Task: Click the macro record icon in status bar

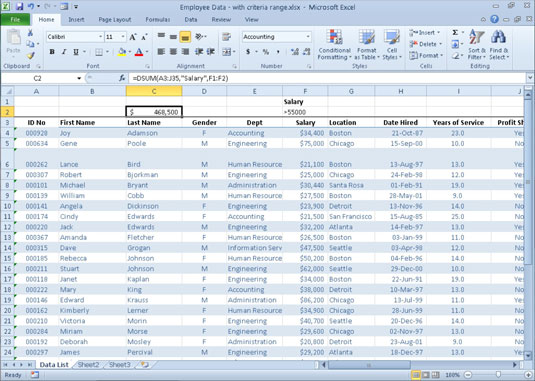Action: coord(35,375)
